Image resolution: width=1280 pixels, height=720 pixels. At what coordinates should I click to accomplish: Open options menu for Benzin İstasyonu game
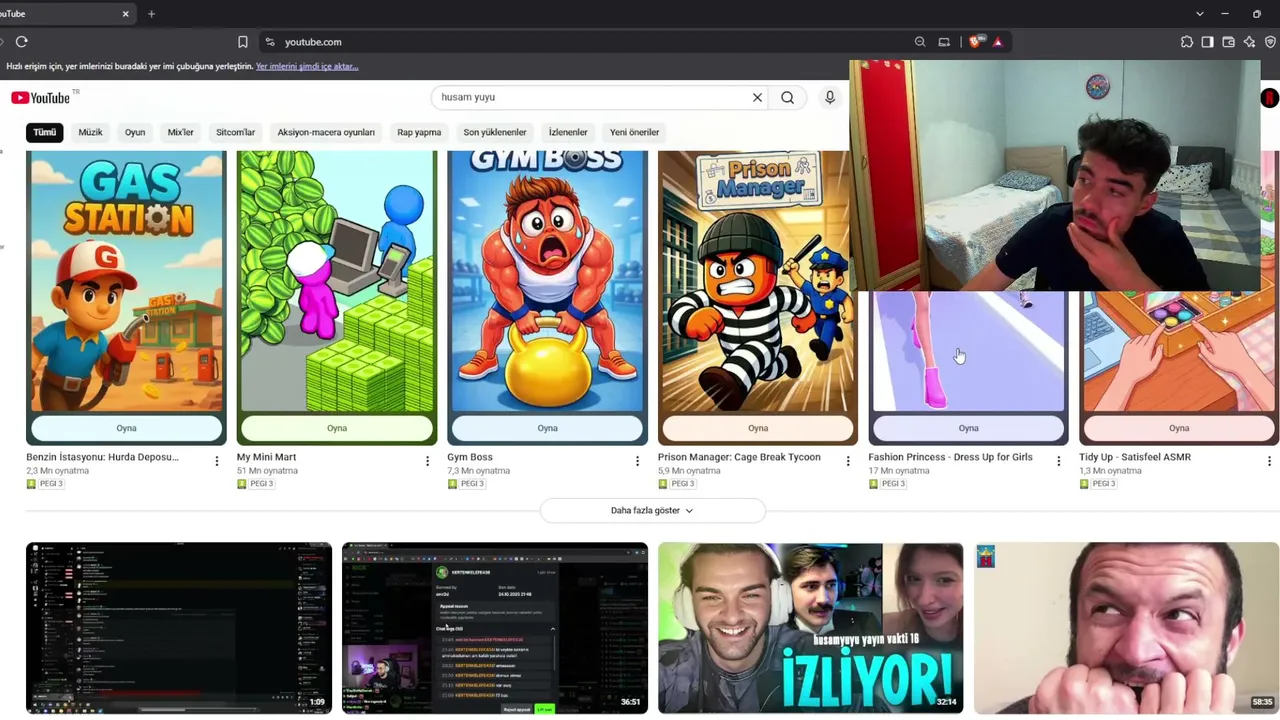[x=216, y=461]
